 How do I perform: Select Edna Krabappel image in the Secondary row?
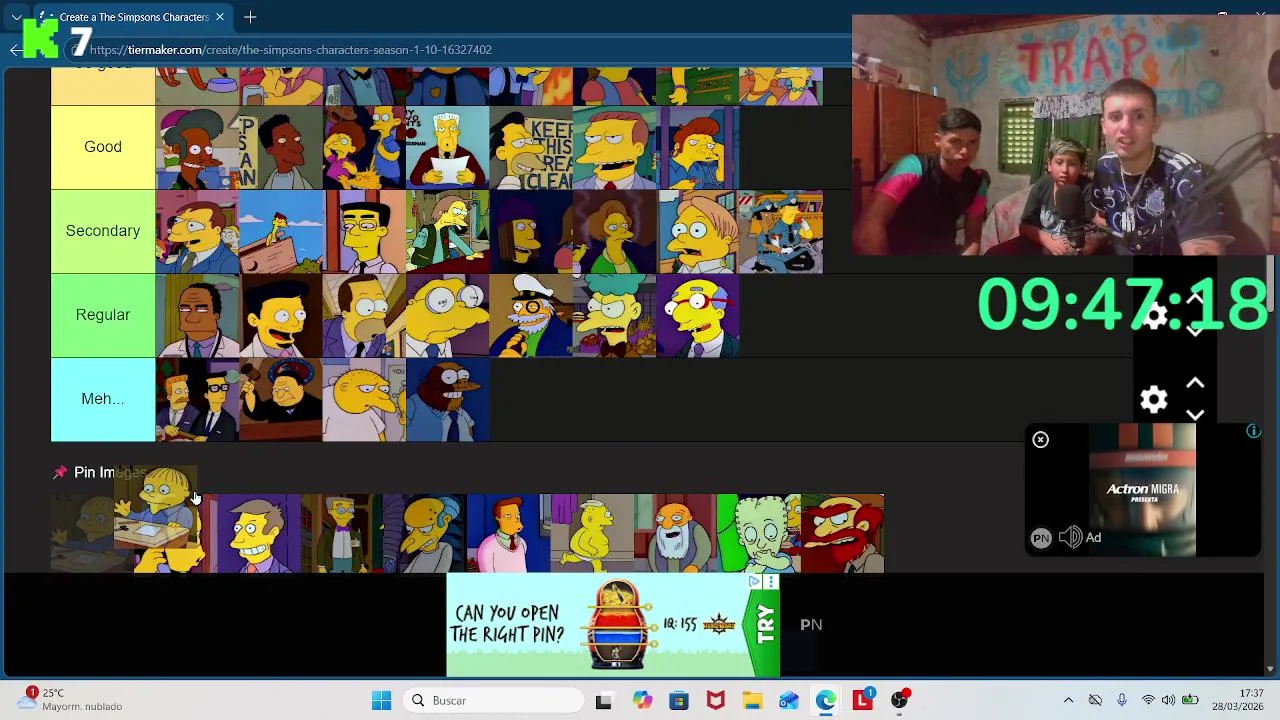coord(615,231)
